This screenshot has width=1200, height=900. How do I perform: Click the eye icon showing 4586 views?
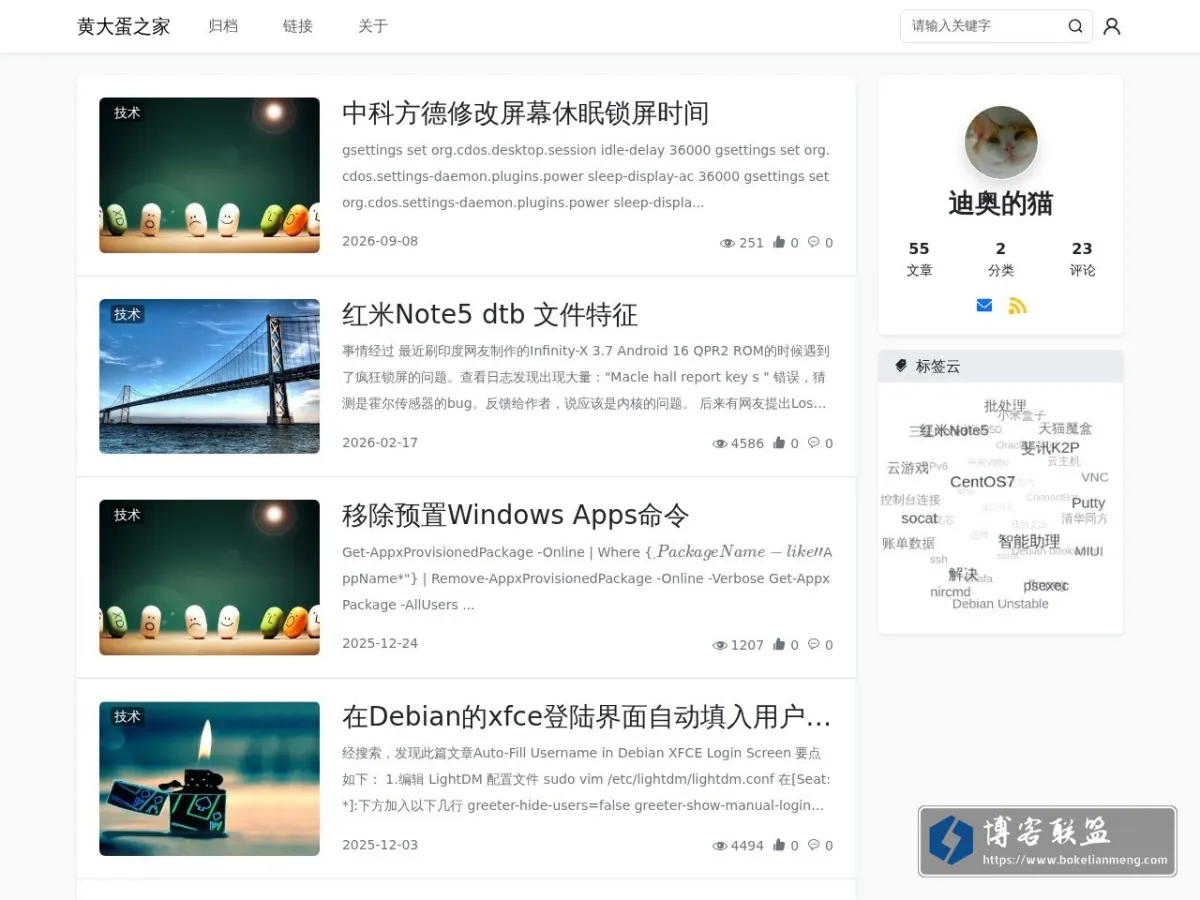[719, 444]
